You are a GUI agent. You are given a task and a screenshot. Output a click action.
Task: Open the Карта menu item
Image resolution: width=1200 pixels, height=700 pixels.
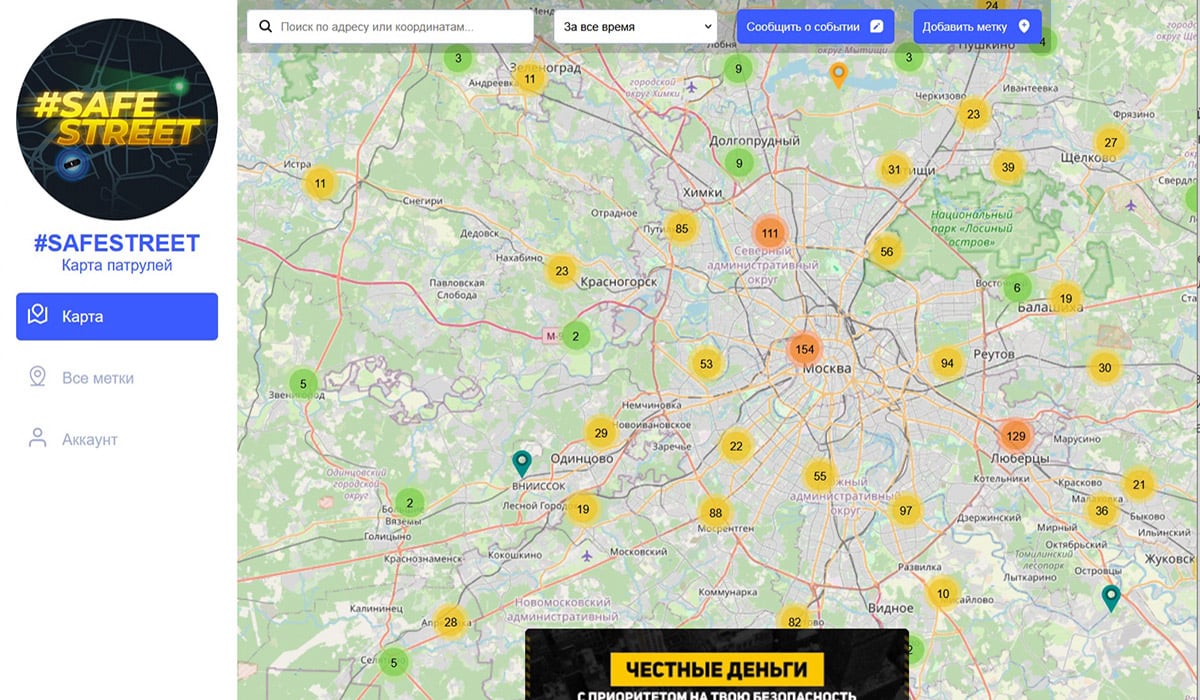click(x=117, y=316)
